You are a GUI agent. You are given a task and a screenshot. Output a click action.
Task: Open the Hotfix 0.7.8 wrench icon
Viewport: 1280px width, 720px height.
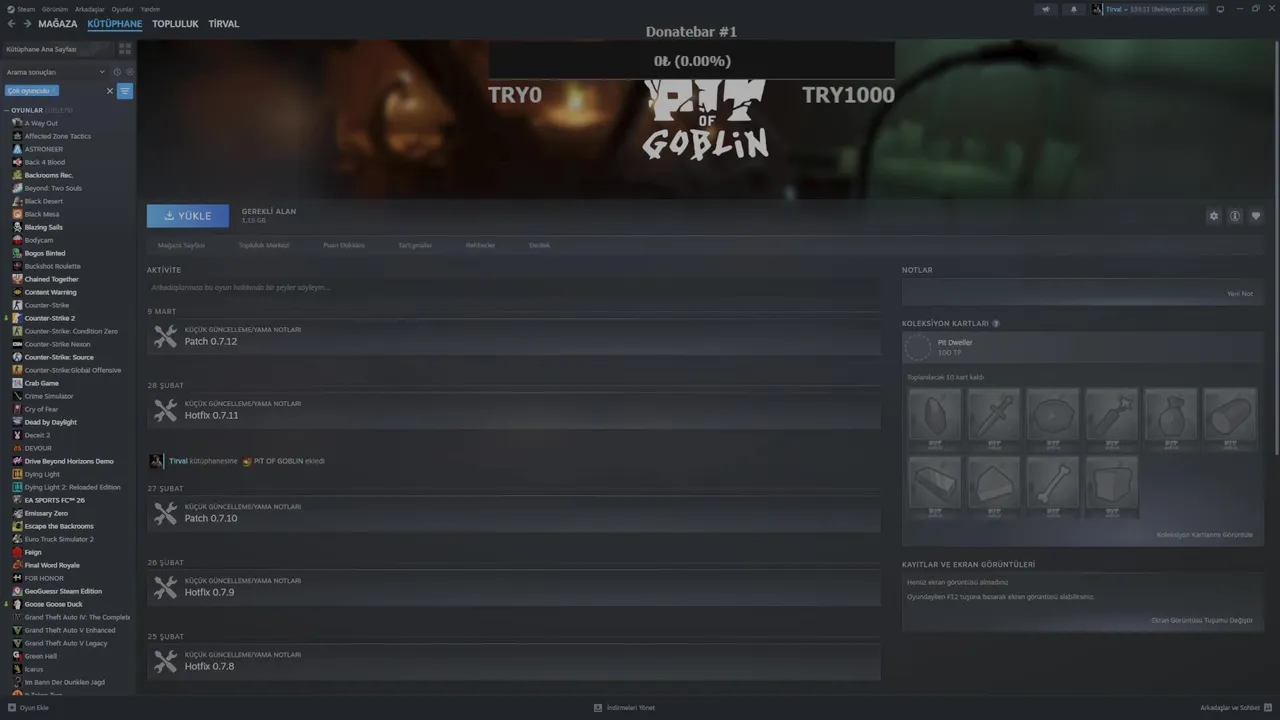coord(165,662)
